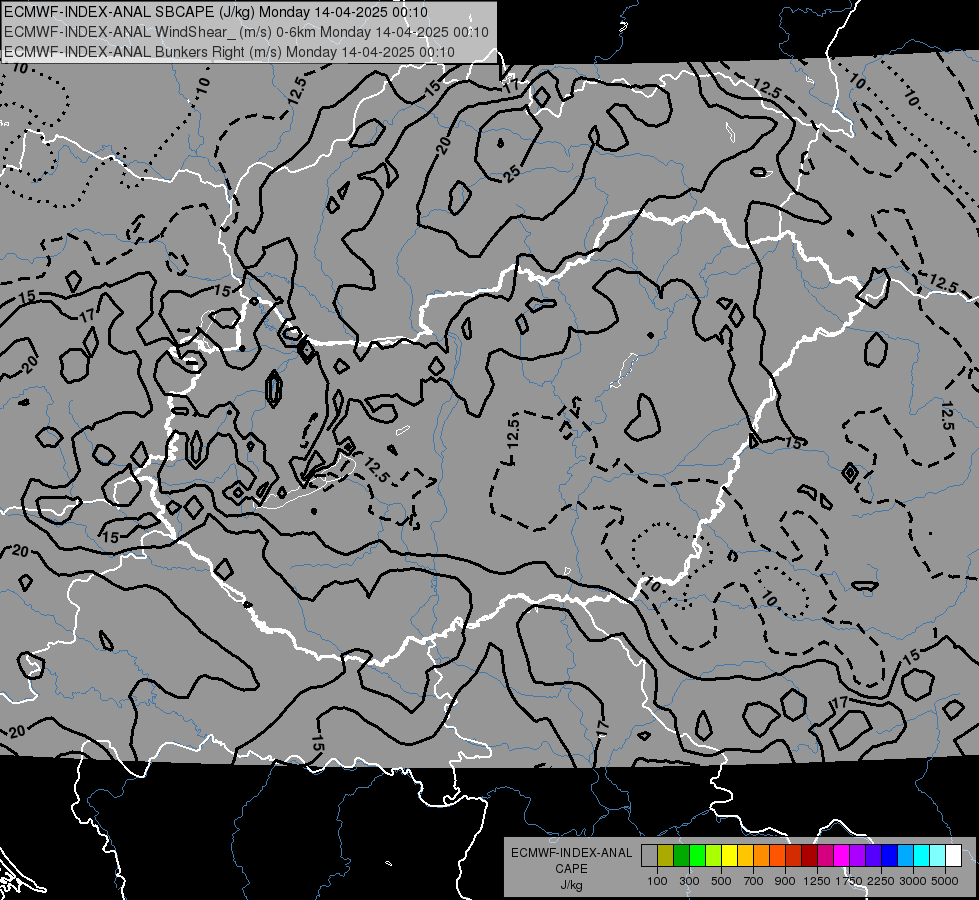Click the 900 tick value in legend
The height and width of the screenshot is (900, 979).
tap(785, 881)
